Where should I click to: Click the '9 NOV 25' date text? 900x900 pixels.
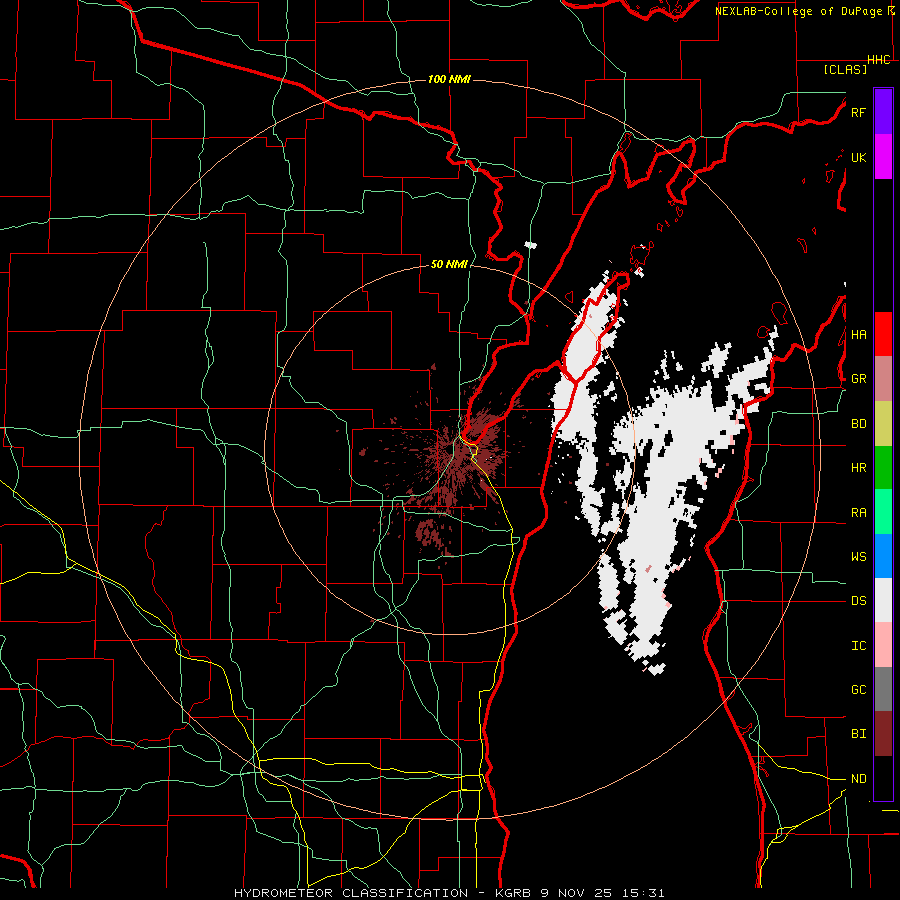coord(576,893)
